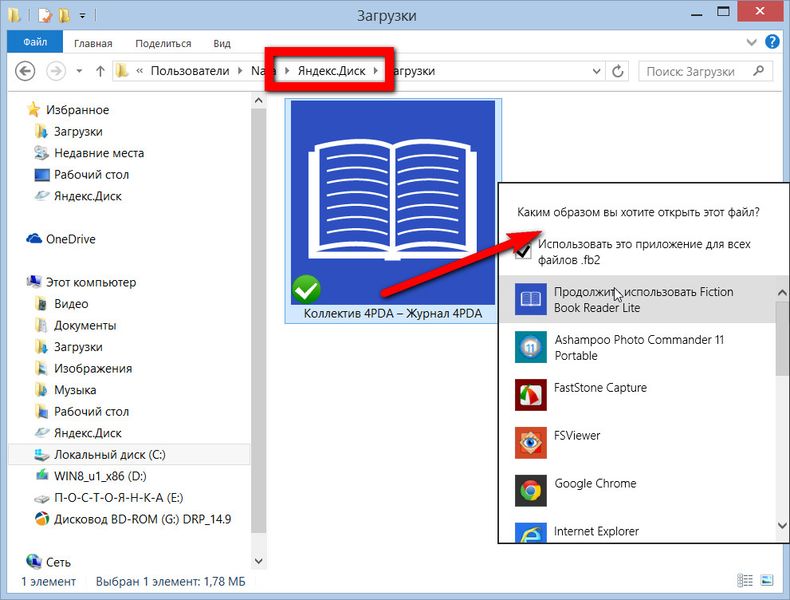Select the FSViewer app icon

coord(531,443)
